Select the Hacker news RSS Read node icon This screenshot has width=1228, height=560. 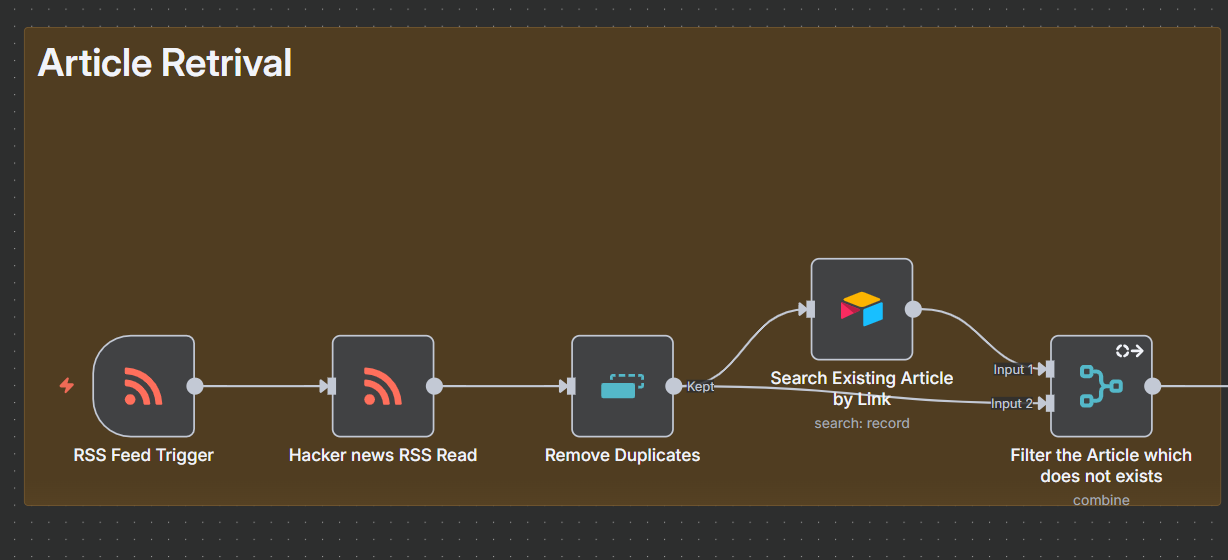[382, 386]
